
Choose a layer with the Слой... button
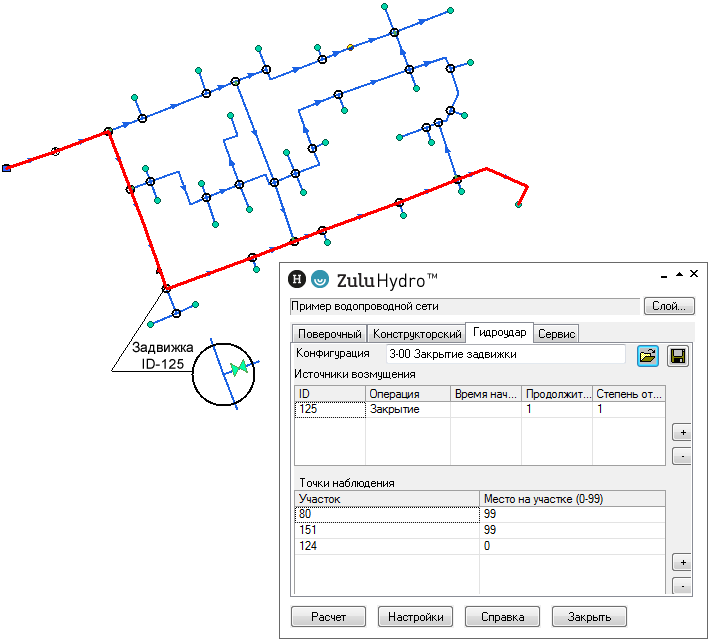point(669,306)
